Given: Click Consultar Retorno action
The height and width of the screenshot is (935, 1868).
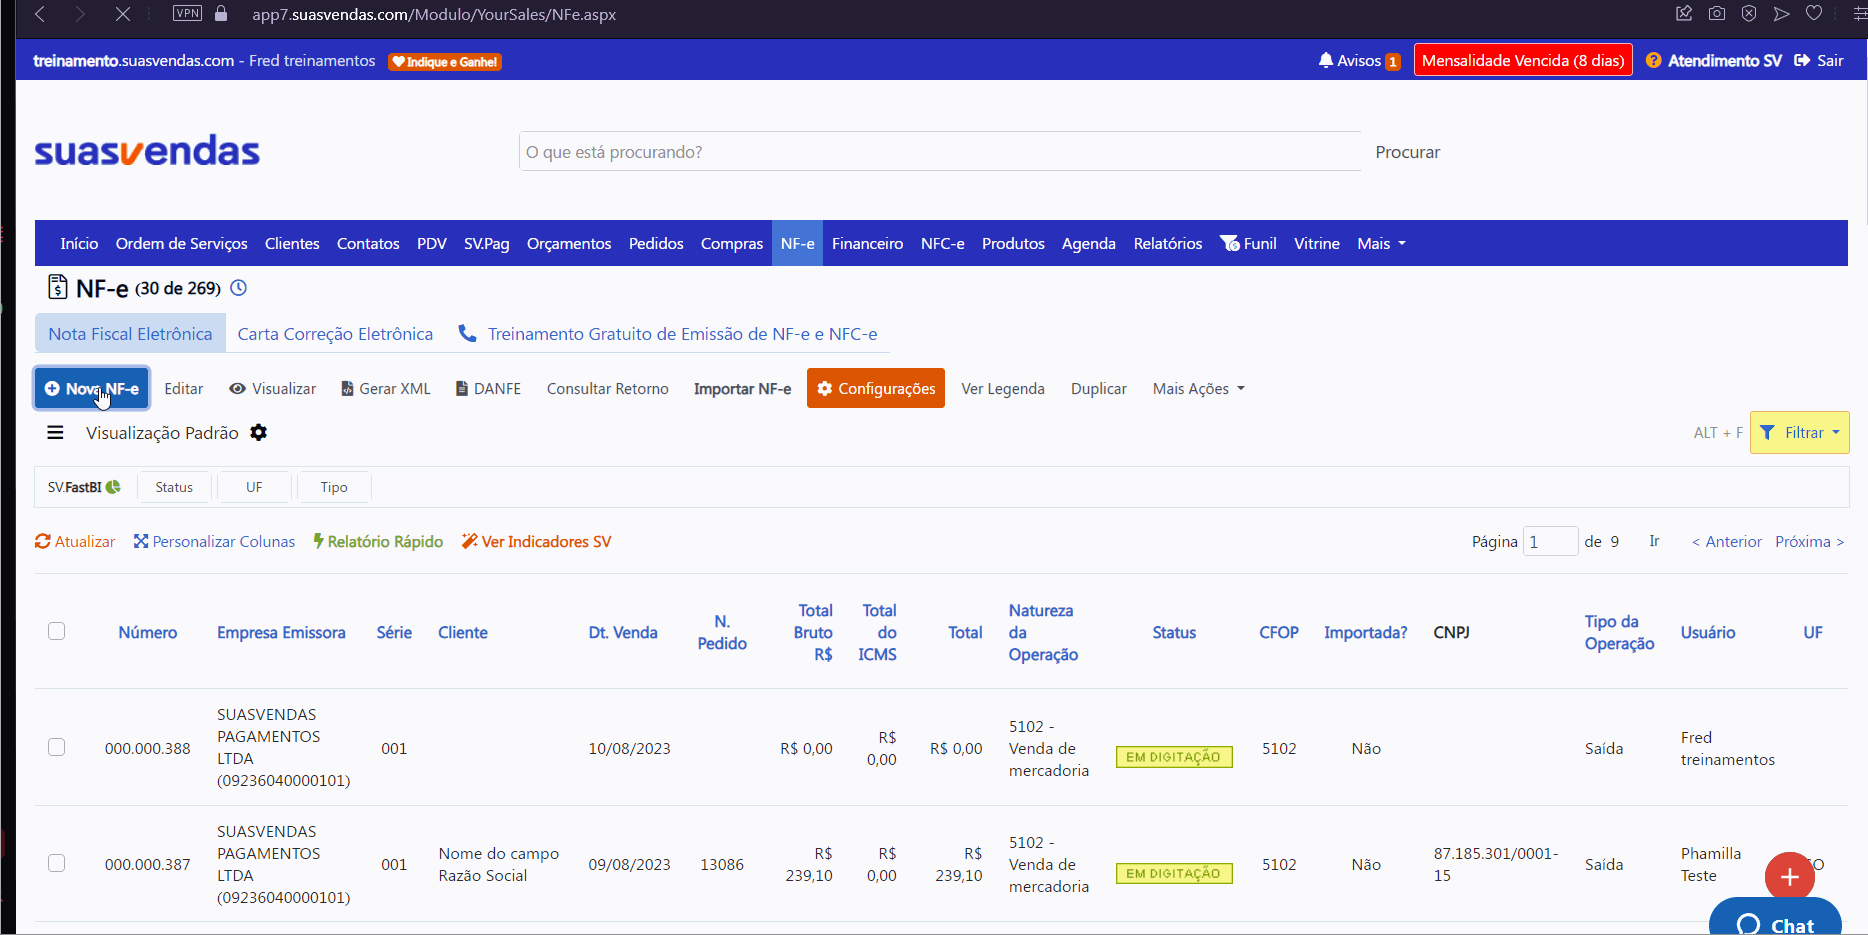Looking at the screenshot, I should [x=607, y=388].
